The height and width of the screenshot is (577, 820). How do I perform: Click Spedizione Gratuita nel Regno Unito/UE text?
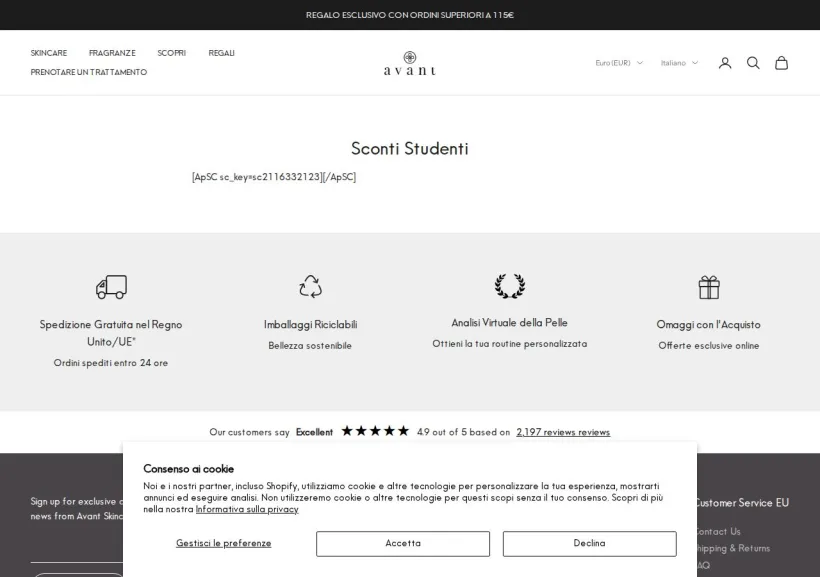click(111, 333)
